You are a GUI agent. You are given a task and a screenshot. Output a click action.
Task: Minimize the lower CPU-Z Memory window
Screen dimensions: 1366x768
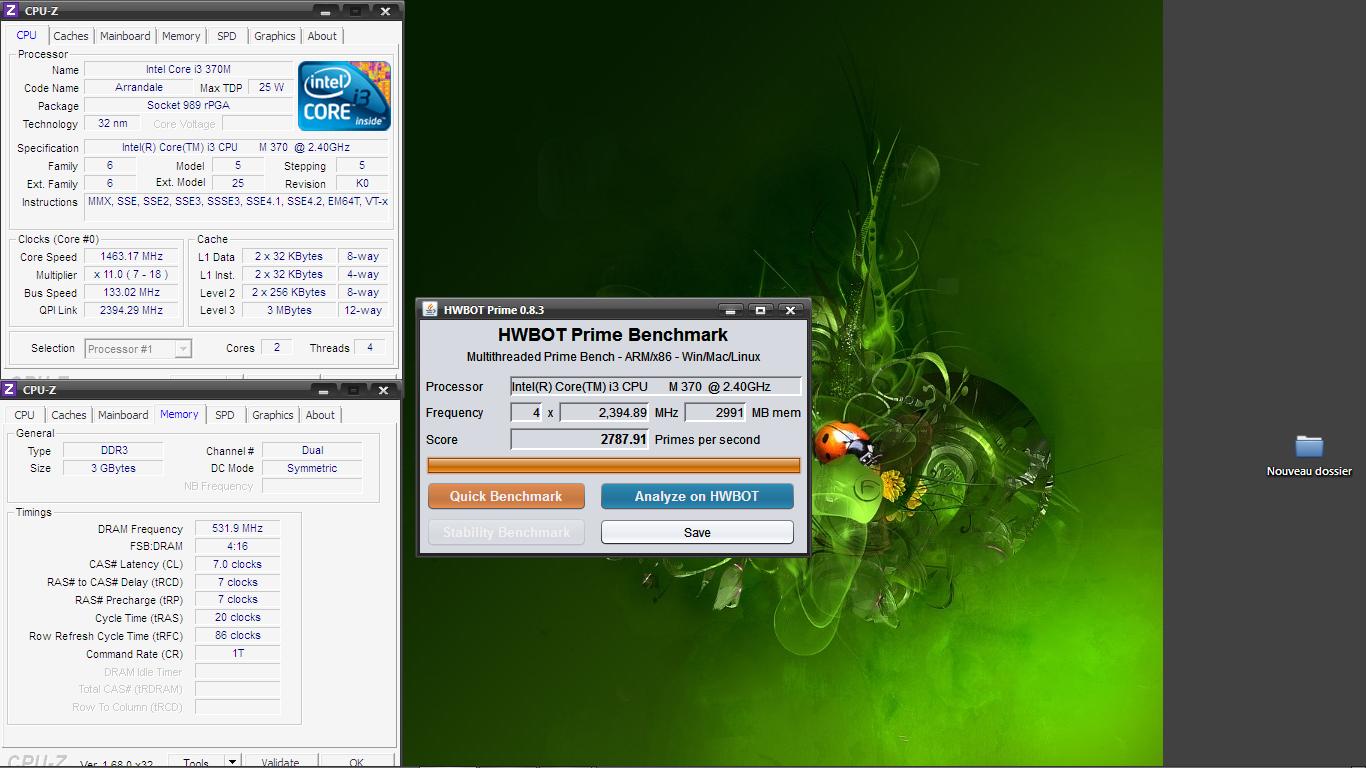pyautogui.click(x=324, y=390)
